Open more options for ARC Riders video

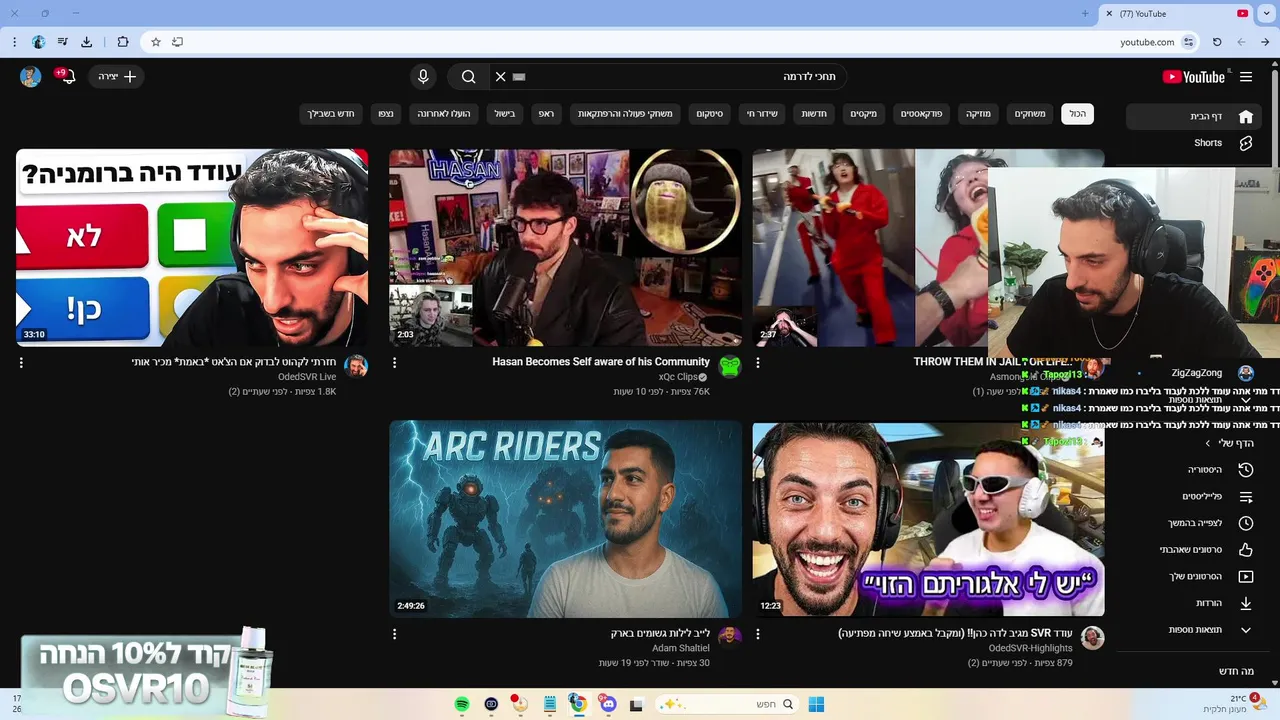[x=394, y=634]
